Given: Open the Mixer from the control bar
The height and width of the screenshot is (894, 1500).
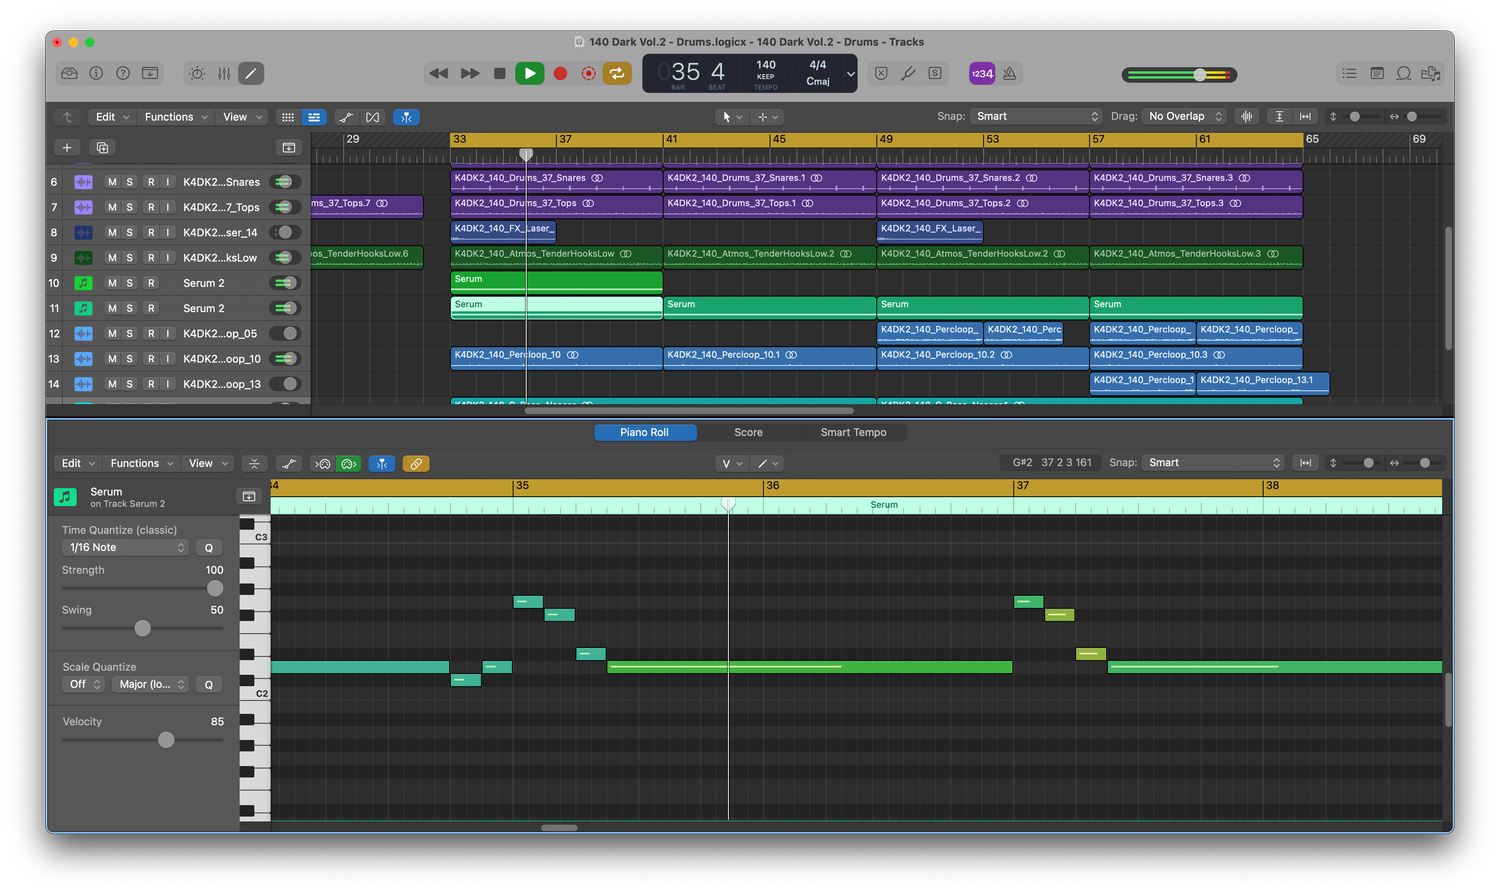Looking at the screenshot, I should click(224, 73).
